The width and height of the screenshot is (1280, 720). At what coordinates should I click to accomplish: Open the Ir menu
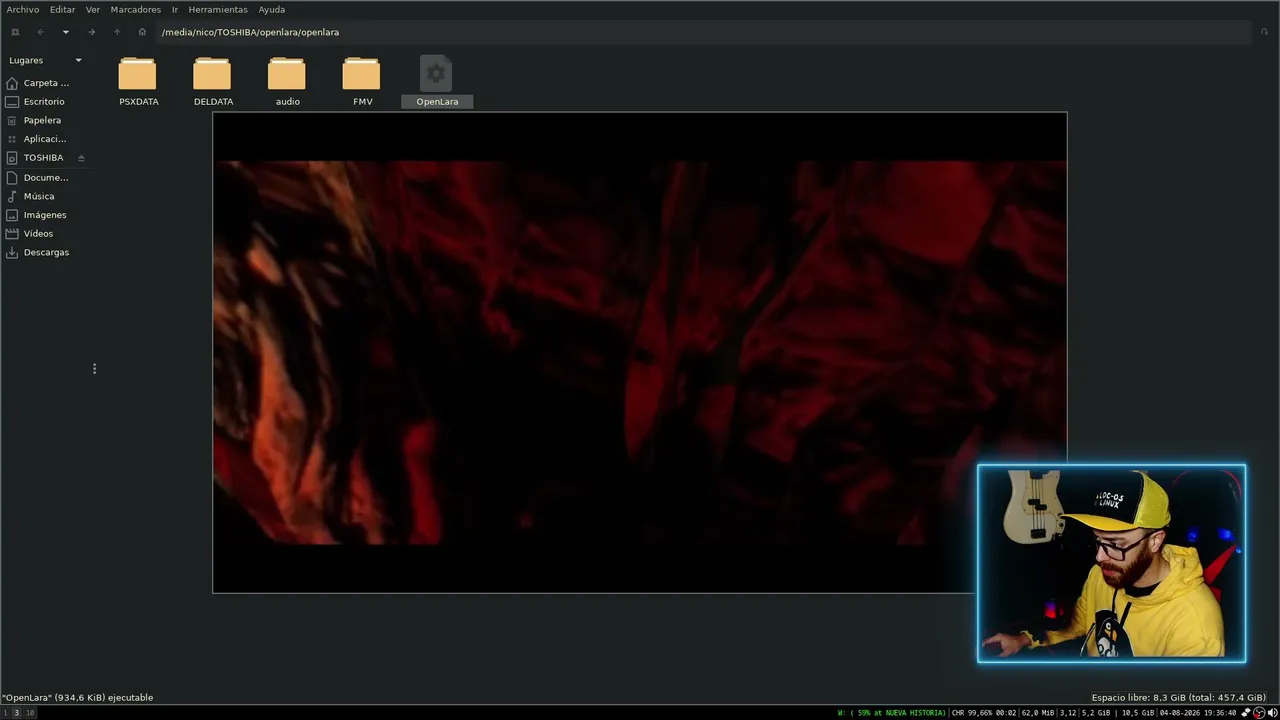click(x=175, y=10)
